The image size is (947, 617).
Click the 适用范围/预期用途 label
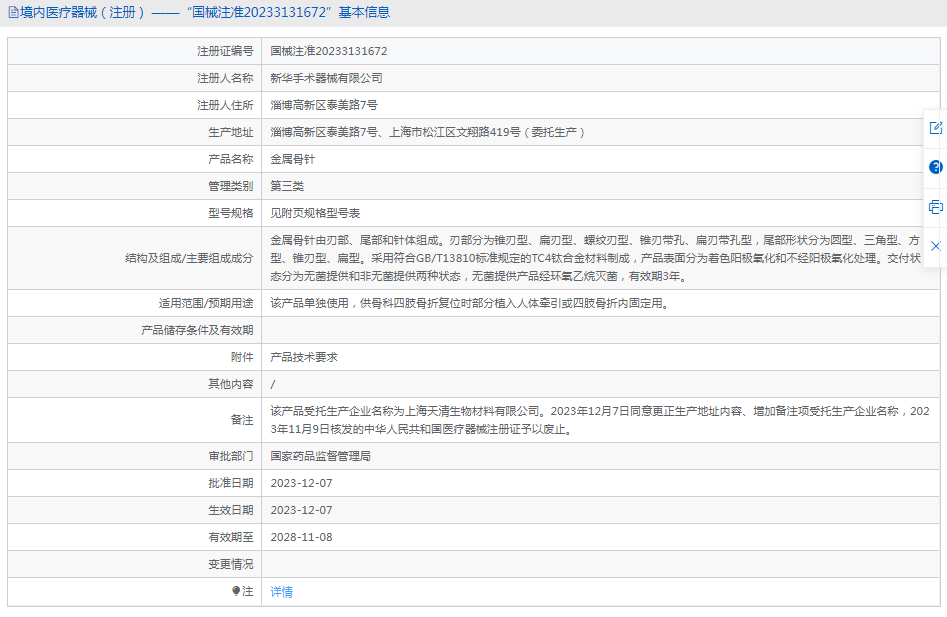[206, 303]
